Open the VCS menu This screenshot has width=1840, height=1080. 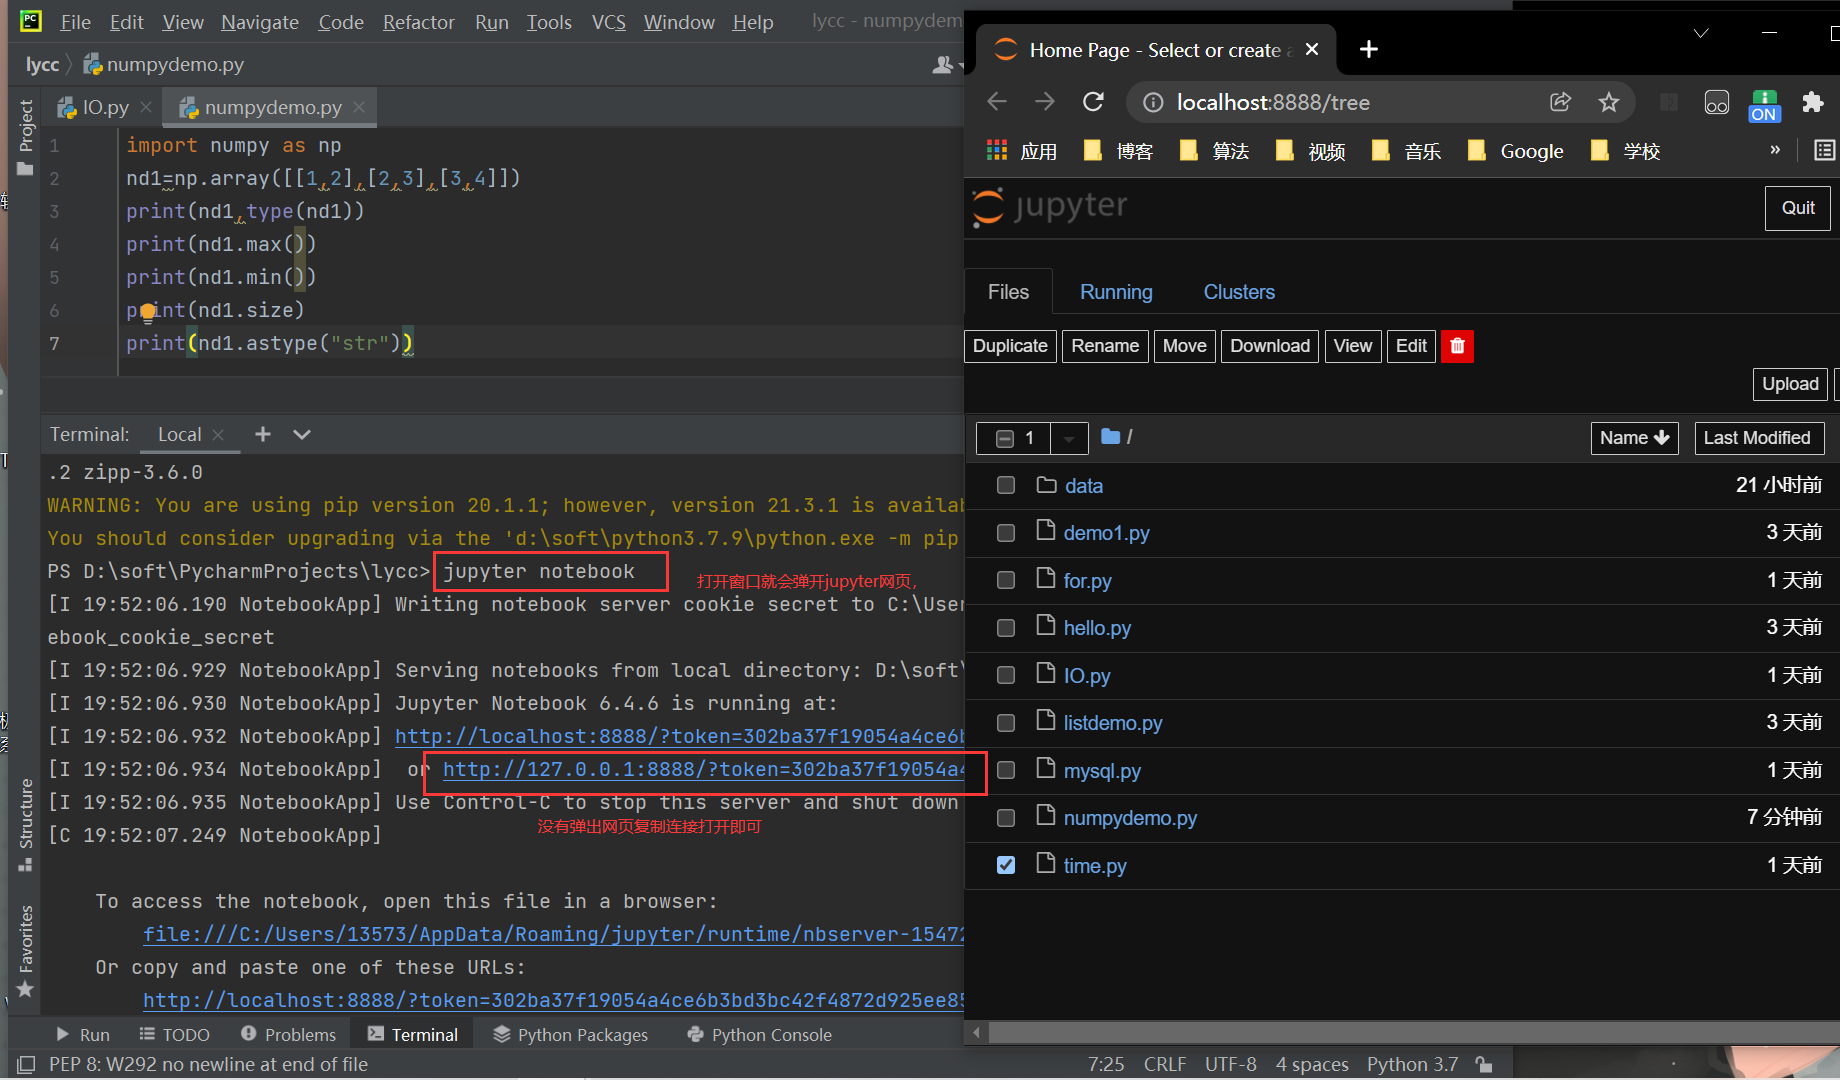(x=608, y=22)
